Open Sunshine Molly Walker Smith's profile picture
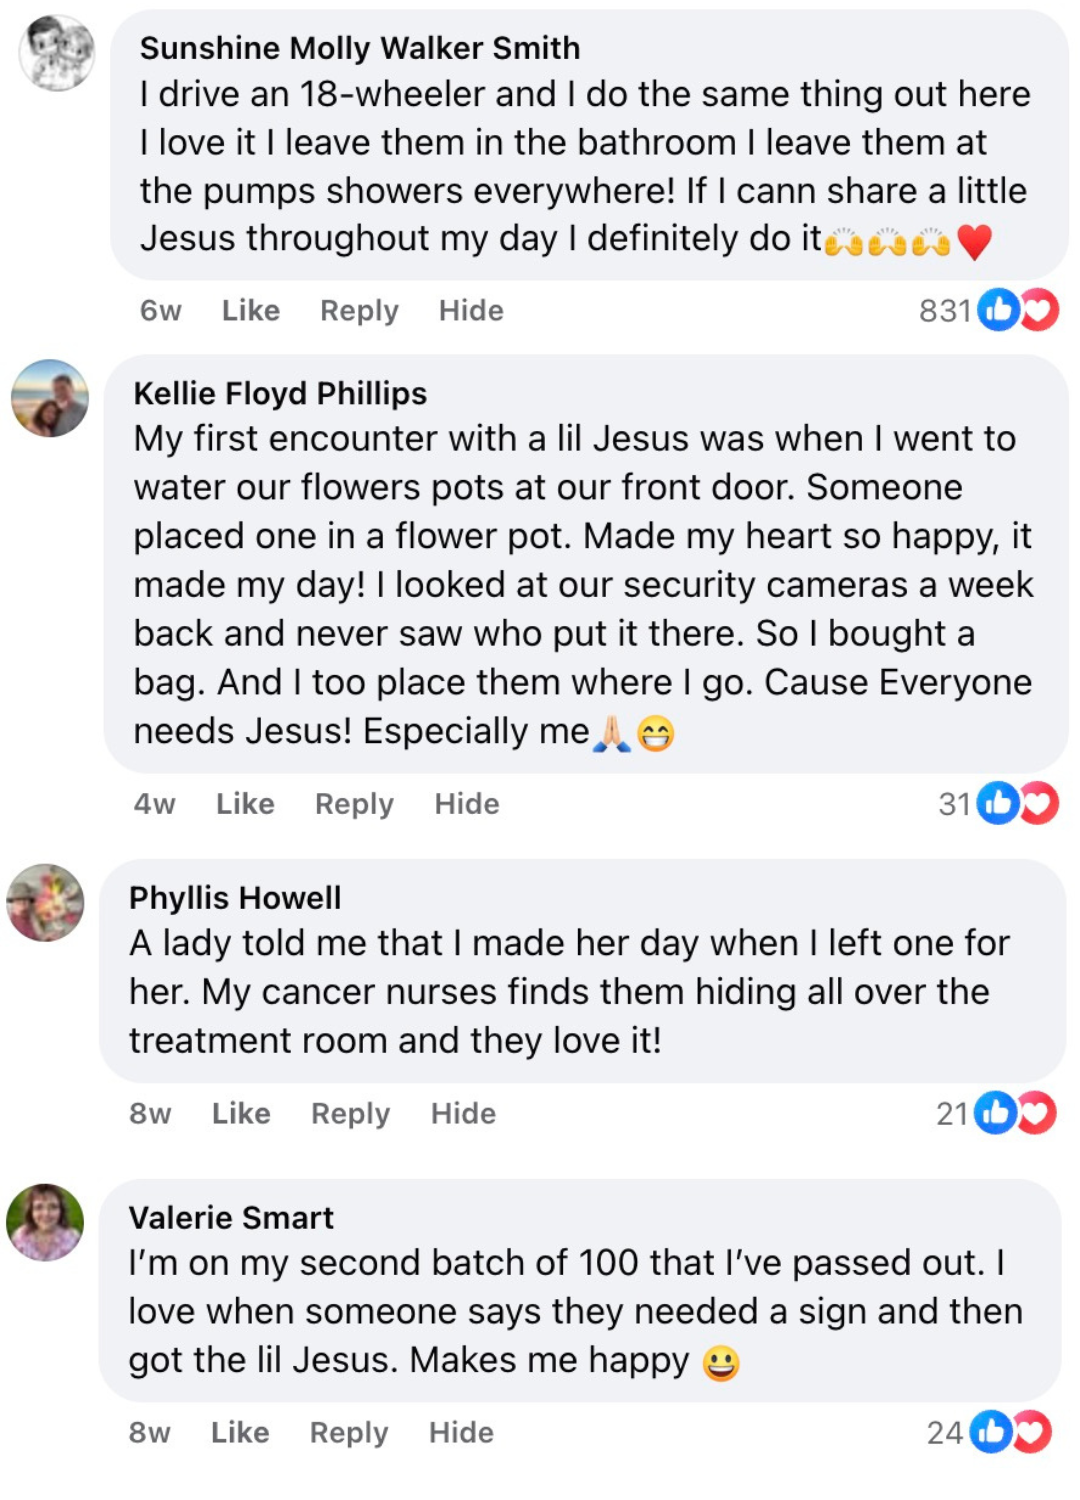The image size is (1080, 1500). [x=57, y=53]
